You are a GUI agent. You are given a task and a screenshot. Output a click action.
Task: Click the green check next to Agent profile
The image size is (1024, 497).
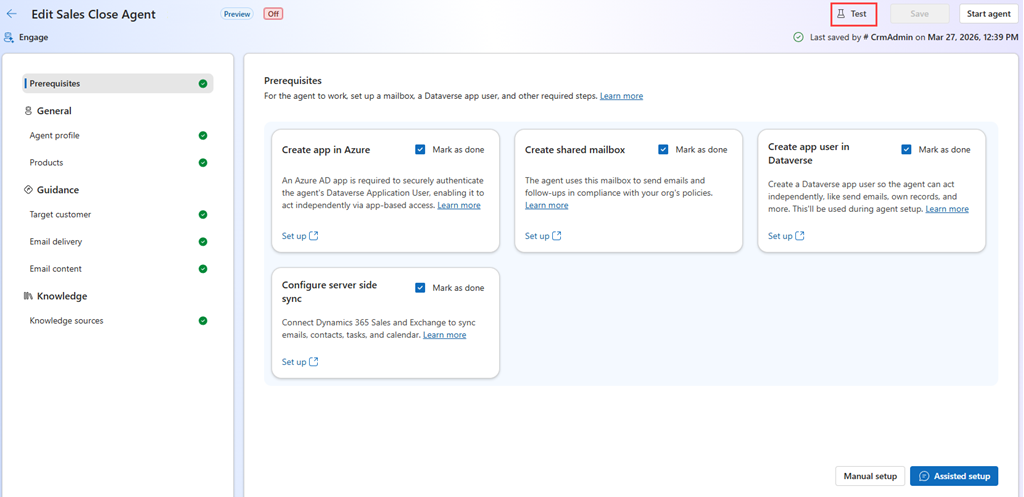click(x=203, y=136)
